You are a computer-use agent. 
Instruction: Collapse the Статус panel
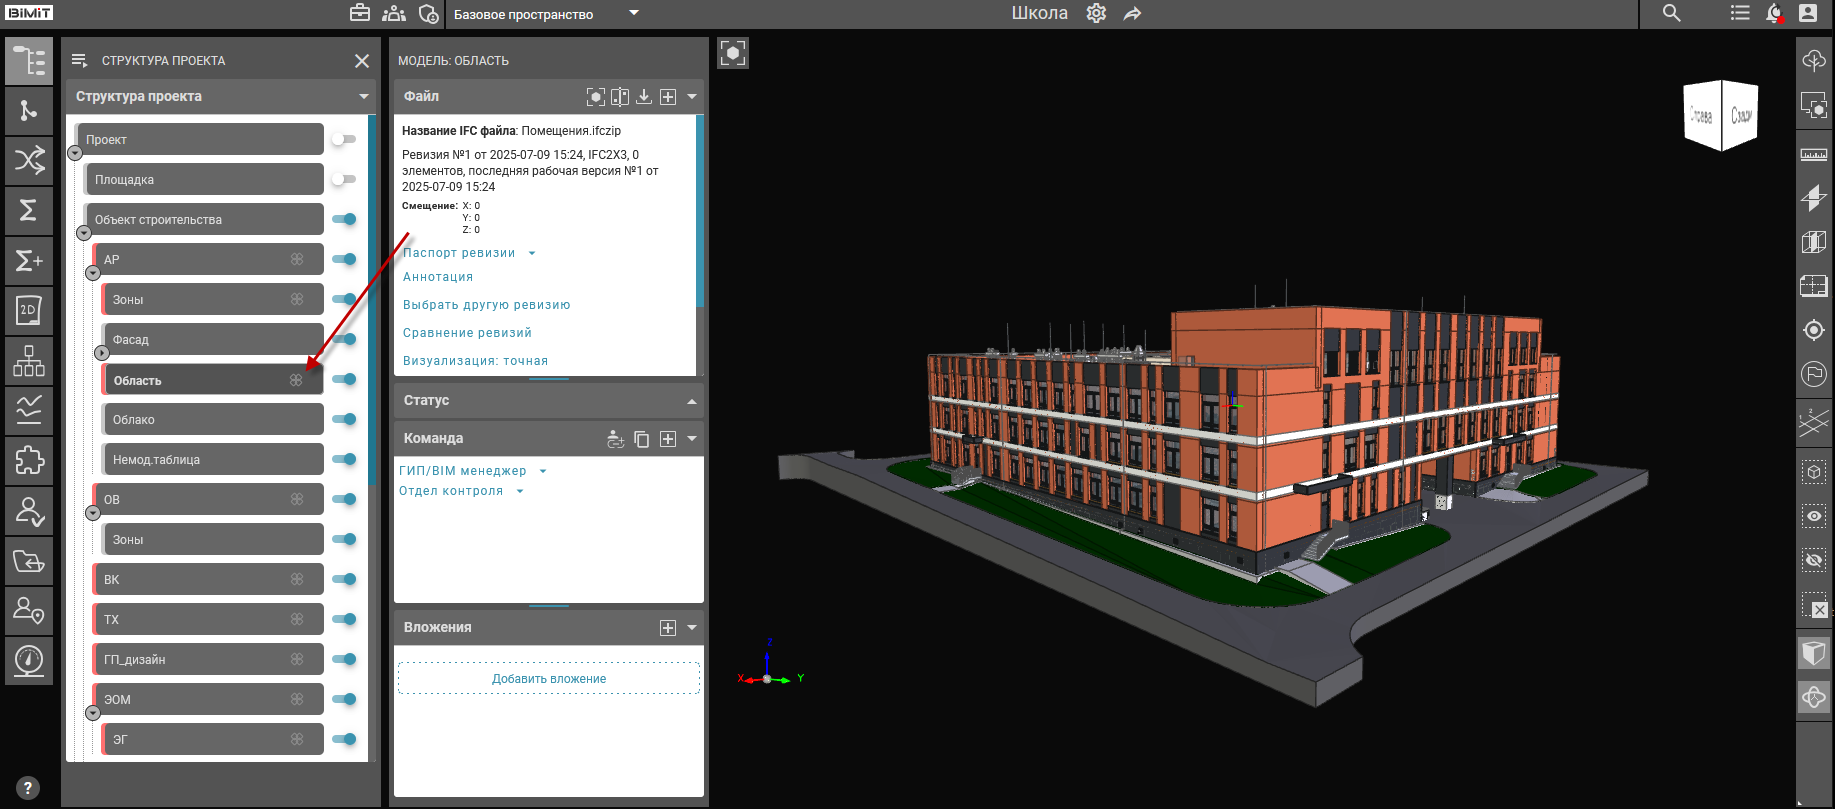(691, 401)
